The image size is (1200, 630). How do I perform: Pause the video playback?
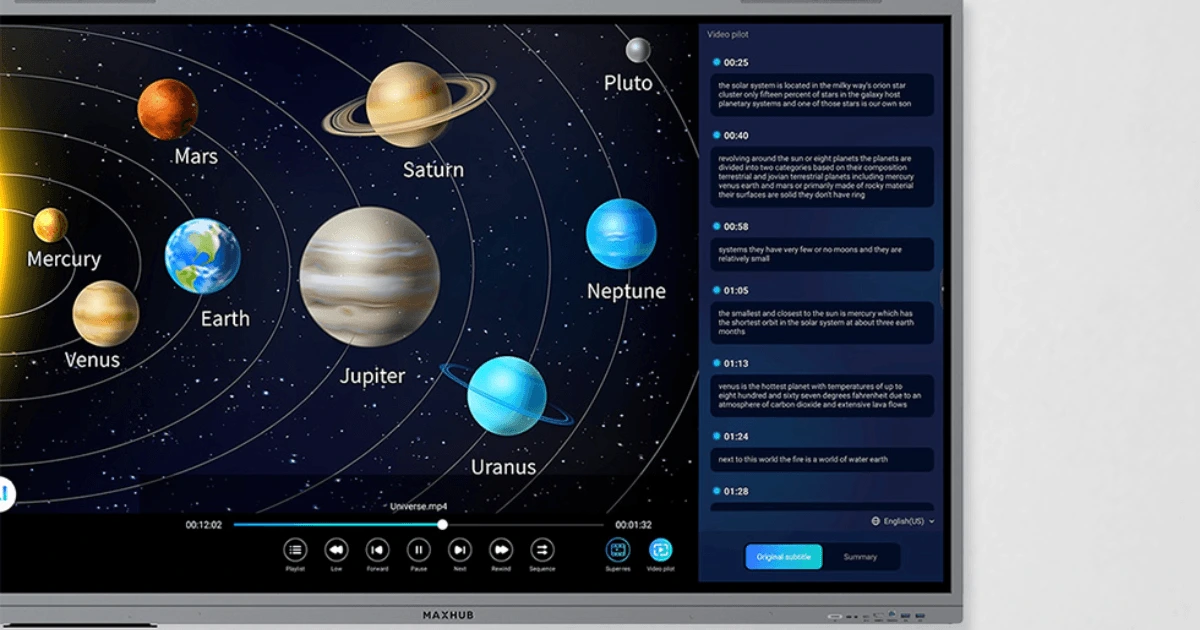click(419, 550)
